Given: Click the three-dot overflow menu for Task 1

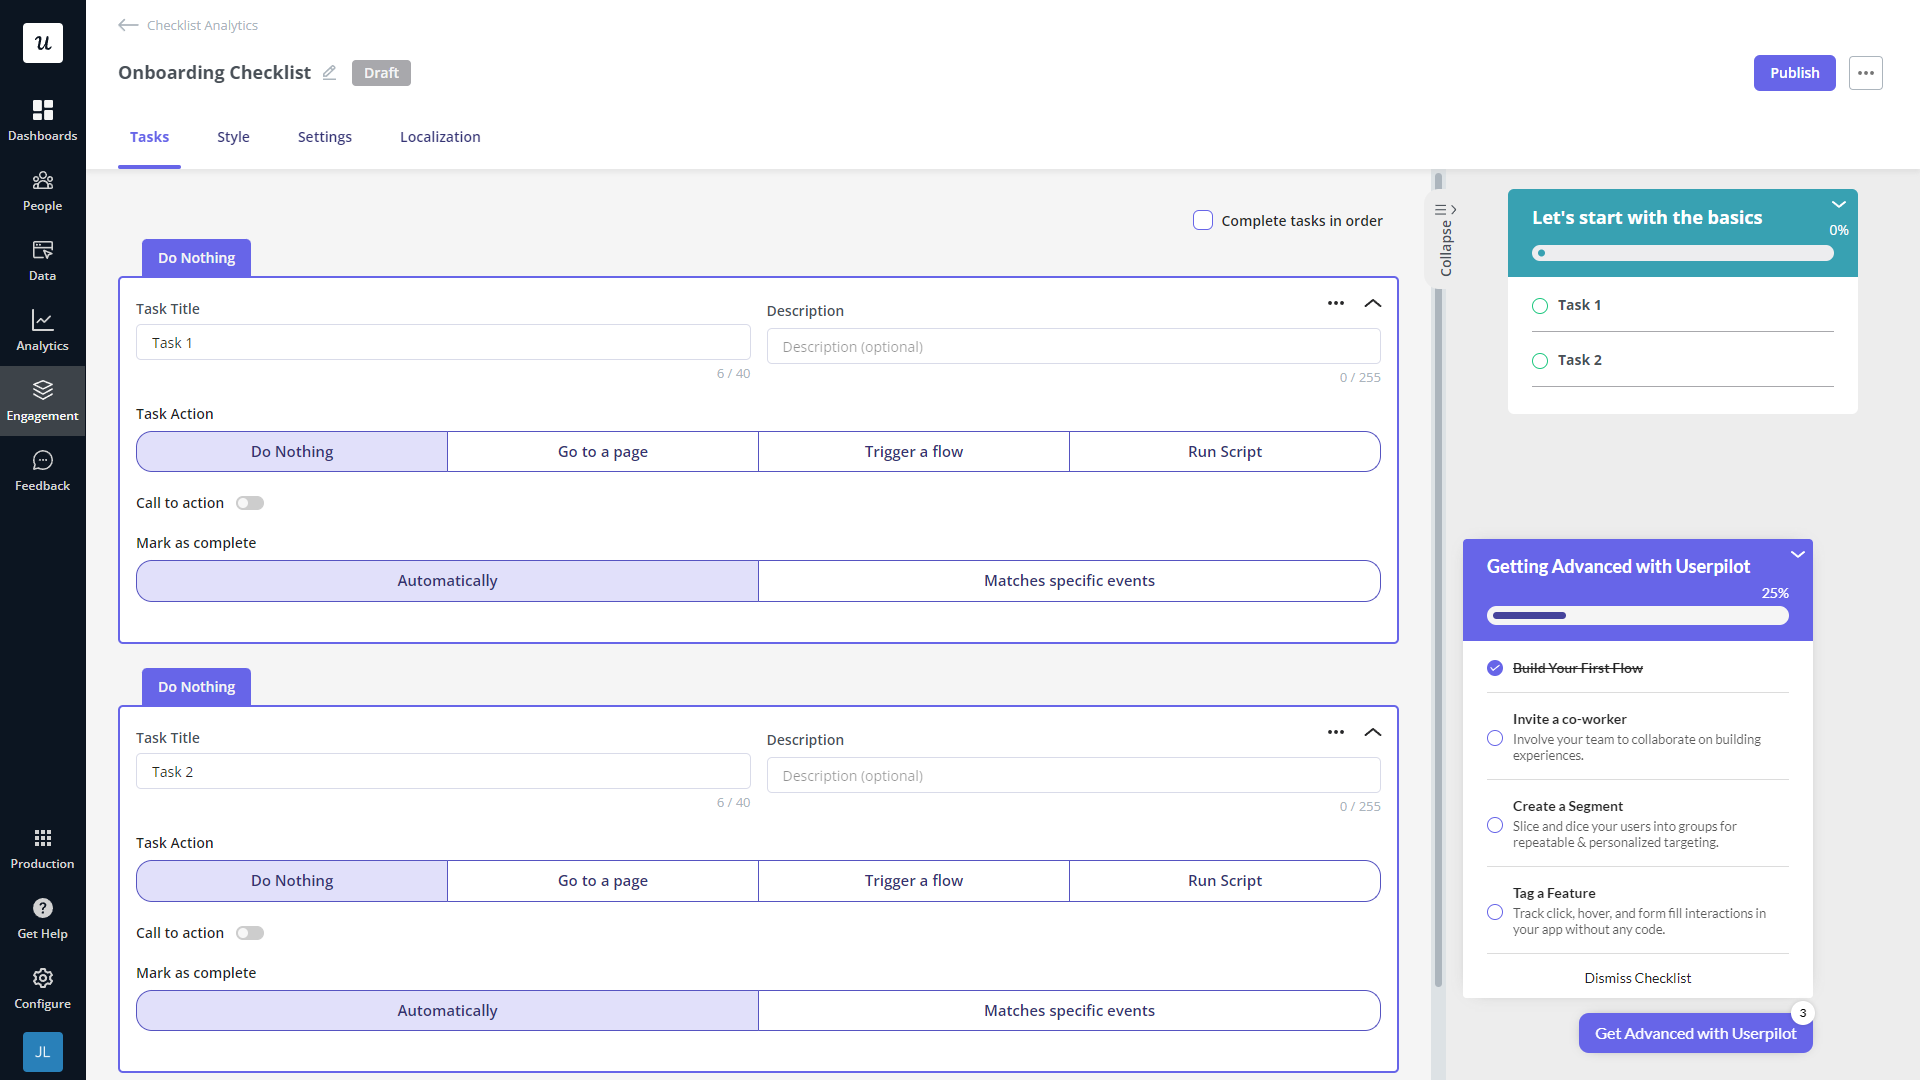Looking at the screenshot, I should coord(1336,302).
